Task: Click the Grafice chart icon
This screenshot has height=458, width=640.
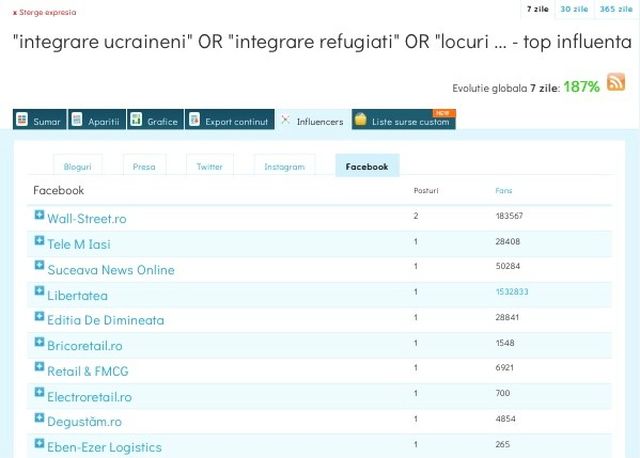Action: point(136,119)
